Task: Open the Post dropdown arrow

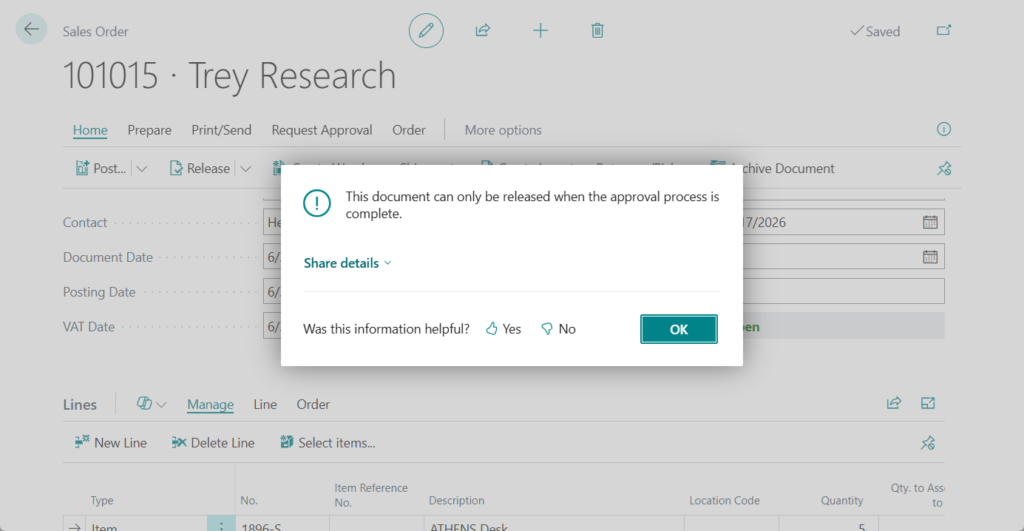Action: (x=142, y=169)
